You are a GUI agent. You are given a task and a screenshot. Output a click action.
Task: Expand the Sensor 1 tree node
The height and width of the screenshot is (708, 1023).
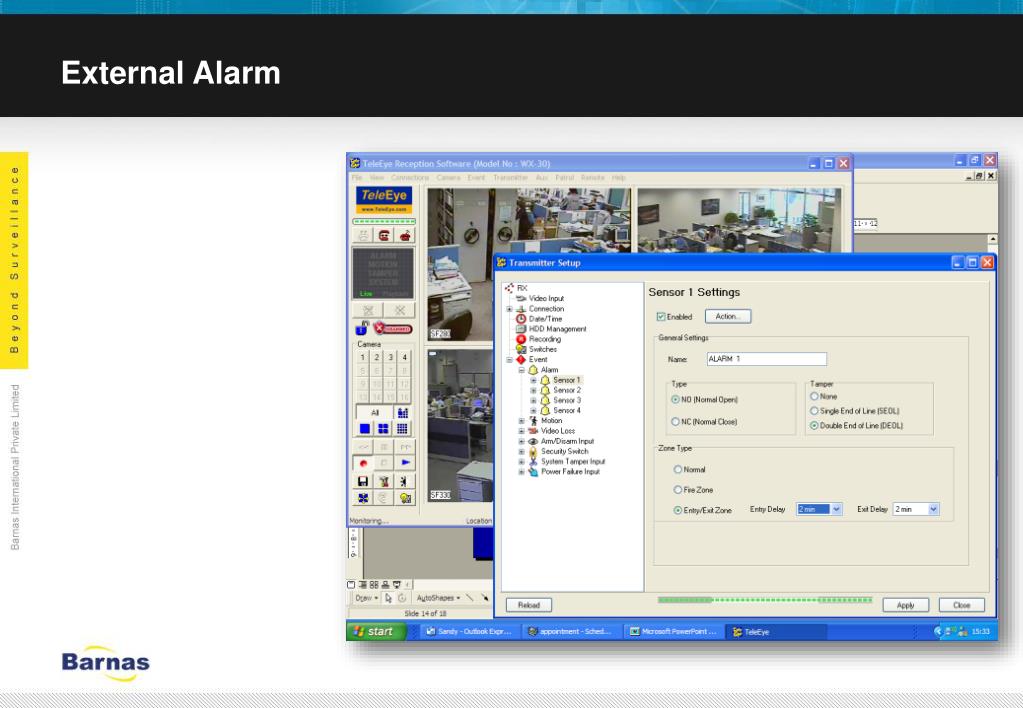pos(533,380)
